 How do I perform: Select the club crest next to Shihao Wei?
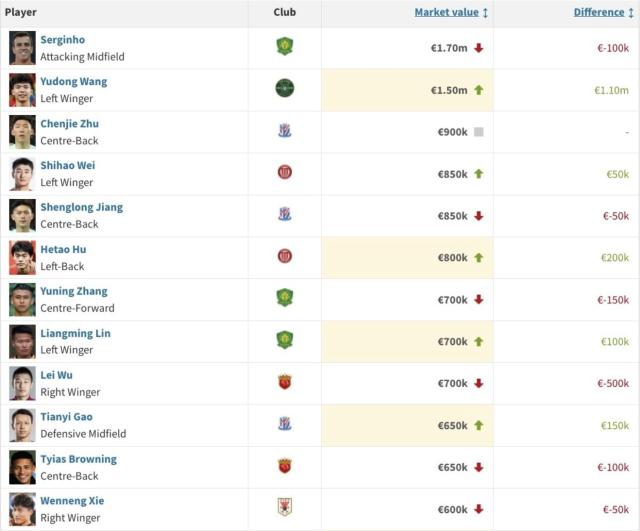tap(284, 173)
